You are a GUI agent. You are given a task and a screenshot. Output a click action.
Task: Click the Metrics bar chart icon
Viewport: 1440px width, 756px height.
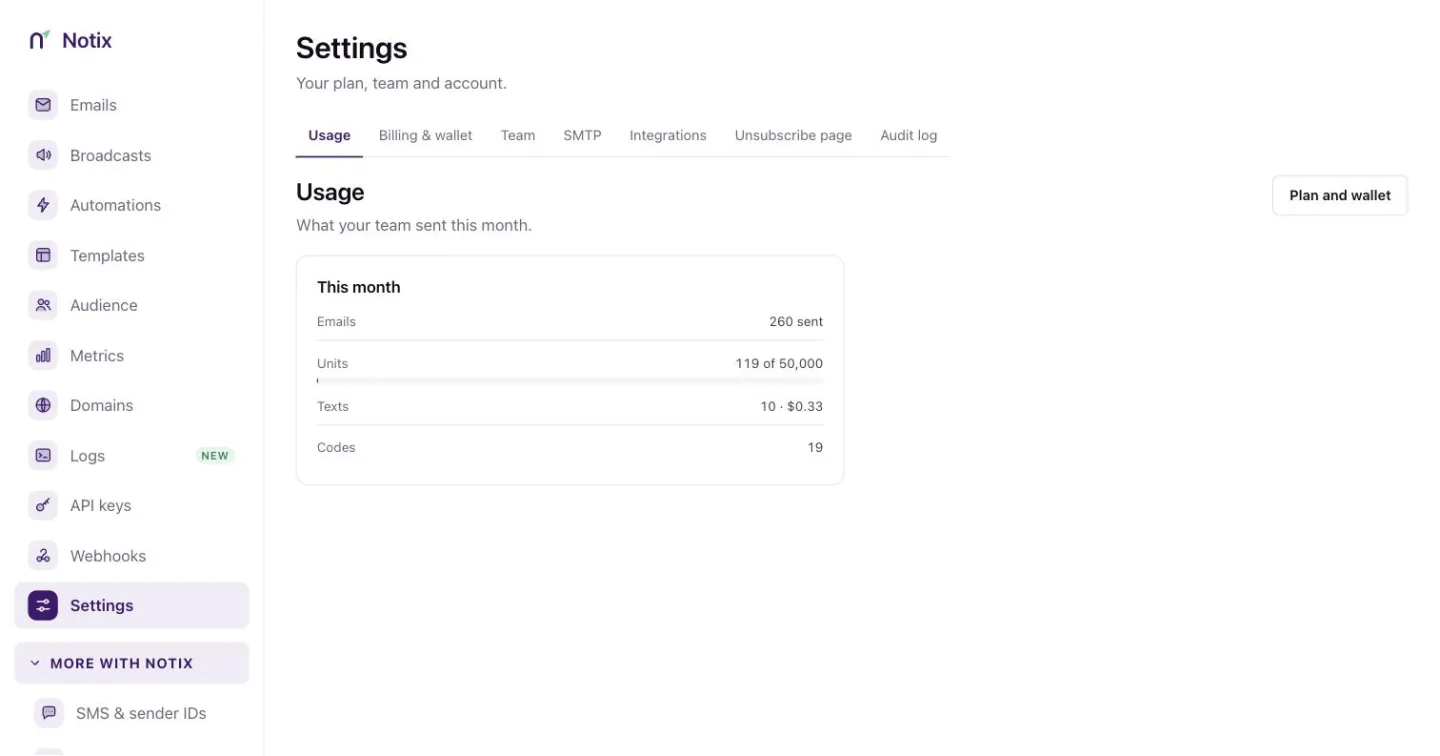pos(43,355)
